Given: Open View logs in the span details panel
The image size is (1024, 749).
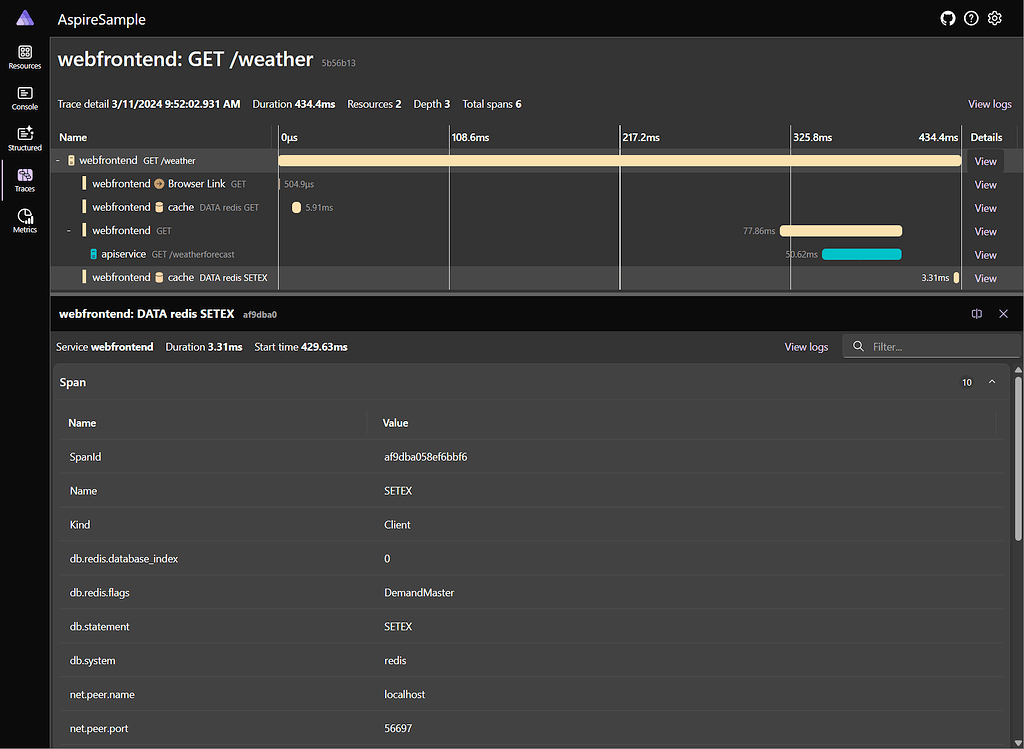Looking at the screenshot, I should (x=806, y=346).
